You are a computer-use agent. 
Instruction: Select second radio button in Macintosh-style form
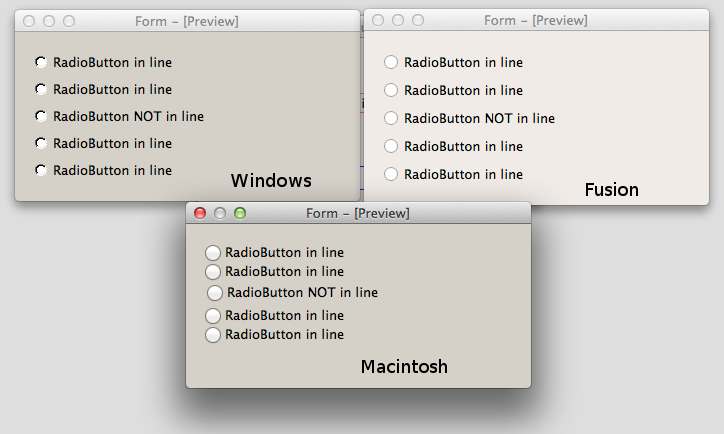click(213, 271)
